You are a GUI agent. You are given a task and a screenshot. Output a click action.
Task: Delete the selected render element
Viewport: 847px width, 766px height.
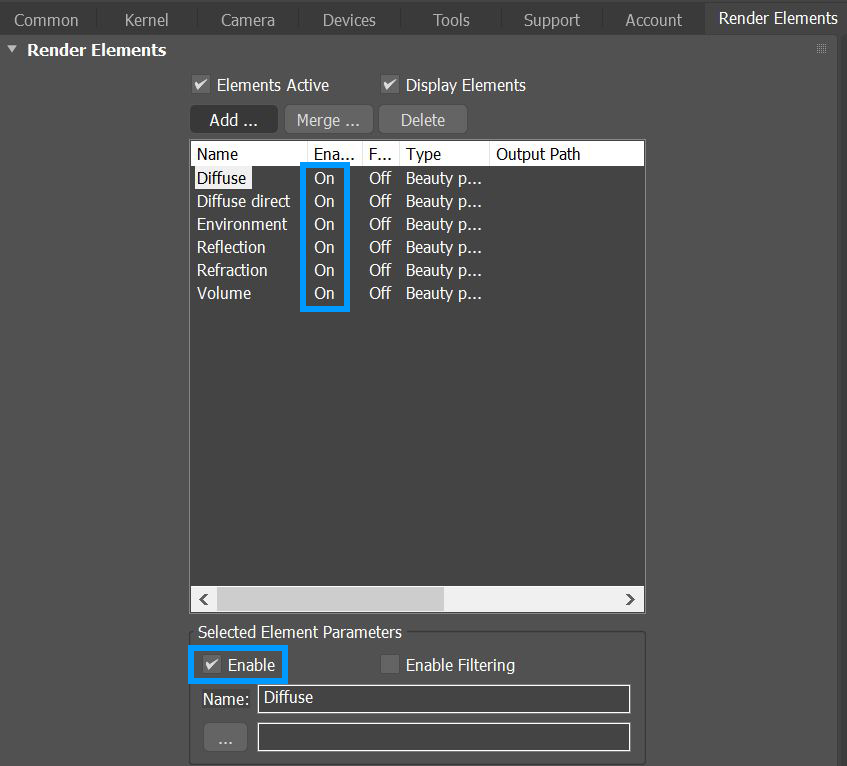(x=422, y=119)
